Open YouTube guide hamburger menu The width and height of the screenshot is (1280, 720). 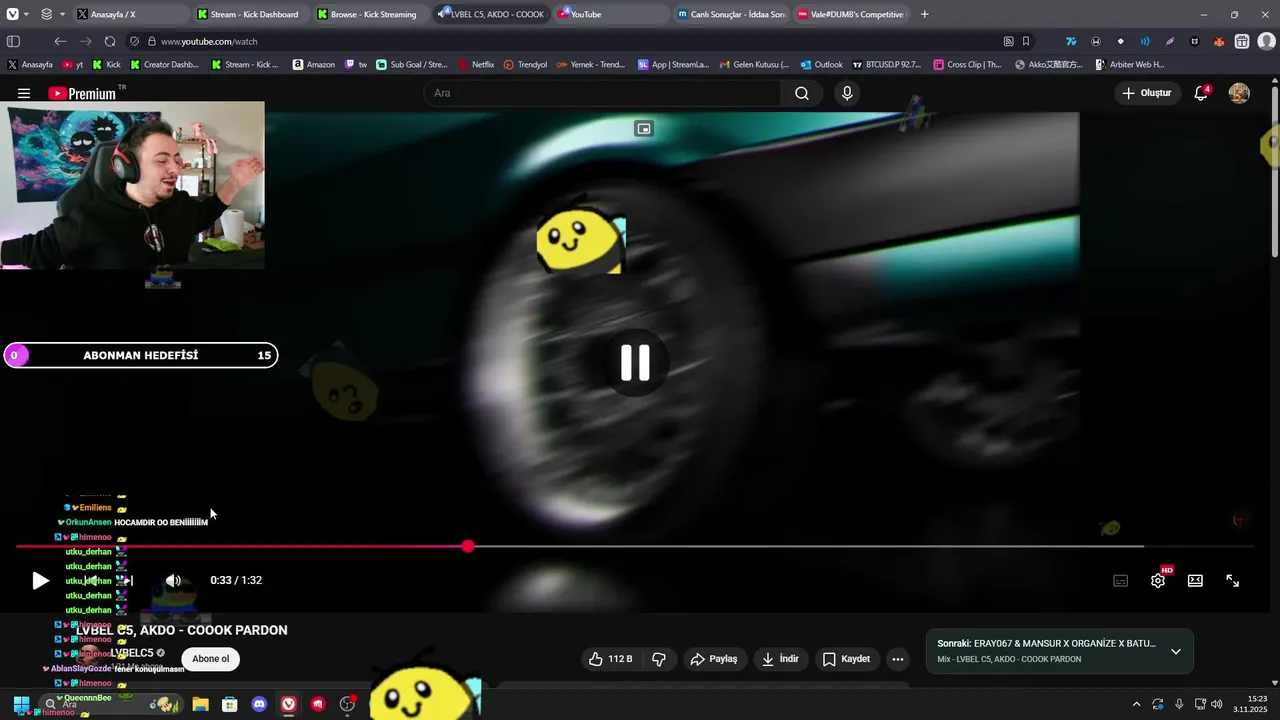click(24, 93)
